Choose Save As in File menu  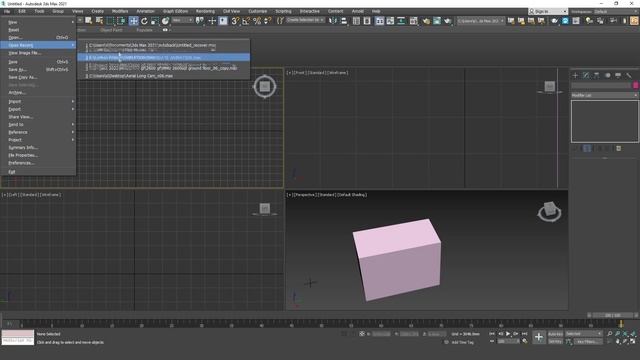[x=38, y=70]
